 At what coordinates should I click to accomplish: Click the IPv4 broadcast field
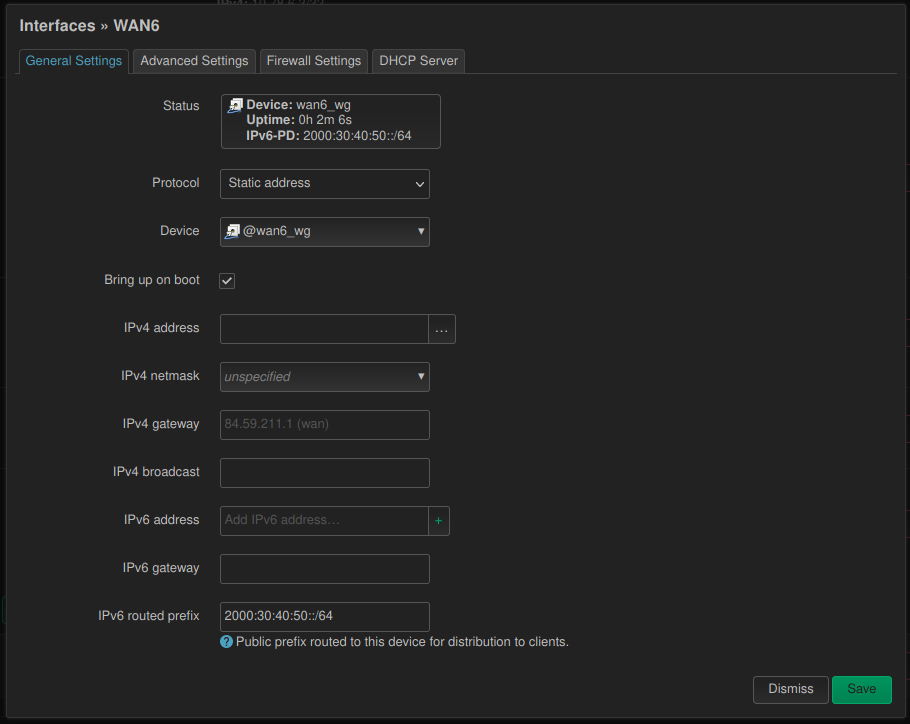324,473
